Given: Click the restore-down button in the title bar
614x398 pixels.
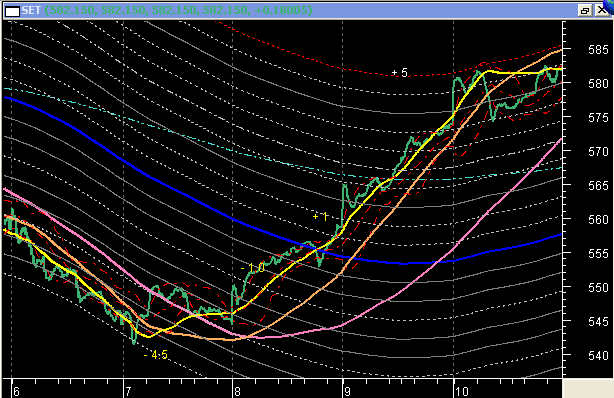Looking at the screenshot, I should coord(585,11).
